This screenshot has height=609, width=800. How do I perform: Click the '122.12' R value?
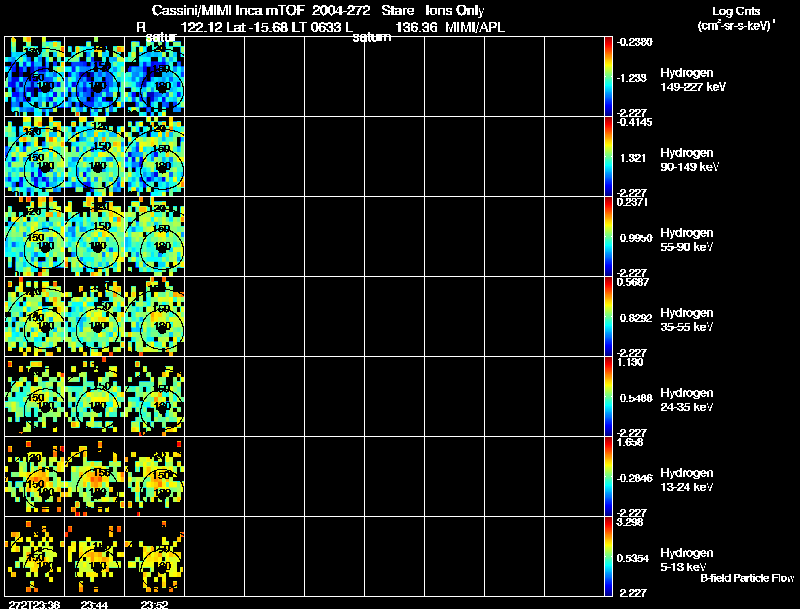[202, 27]
